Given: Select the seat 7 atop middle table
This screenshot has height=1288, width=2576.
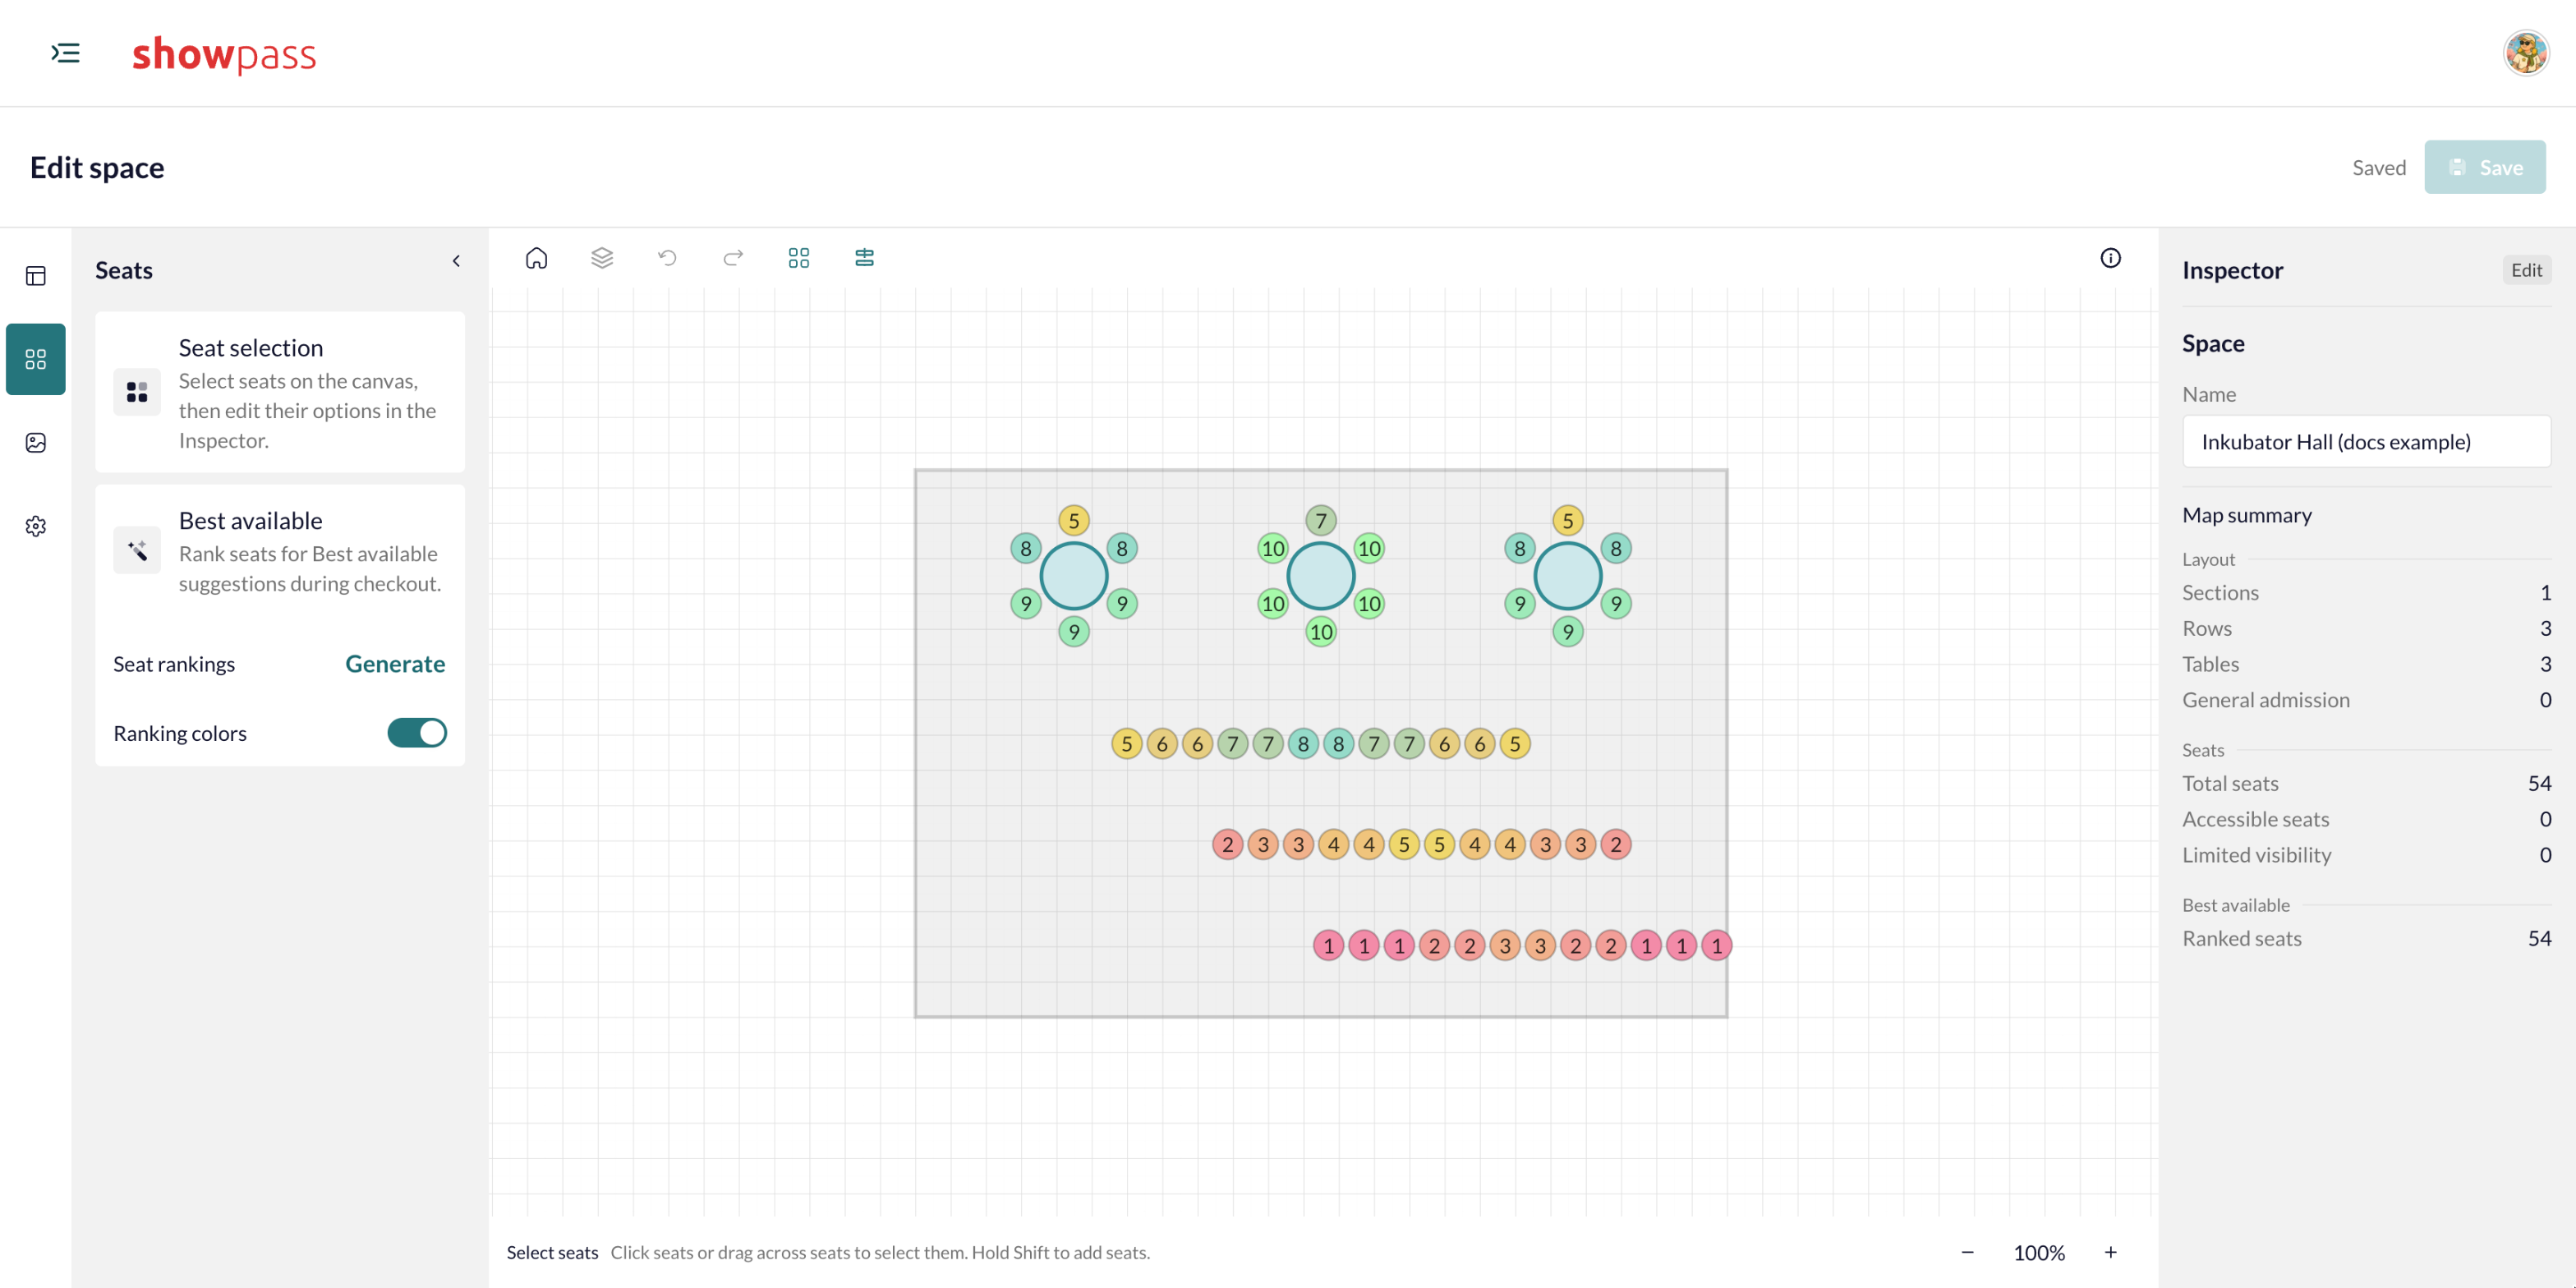Looking at the screenshot, I should tap(1320, 520).
